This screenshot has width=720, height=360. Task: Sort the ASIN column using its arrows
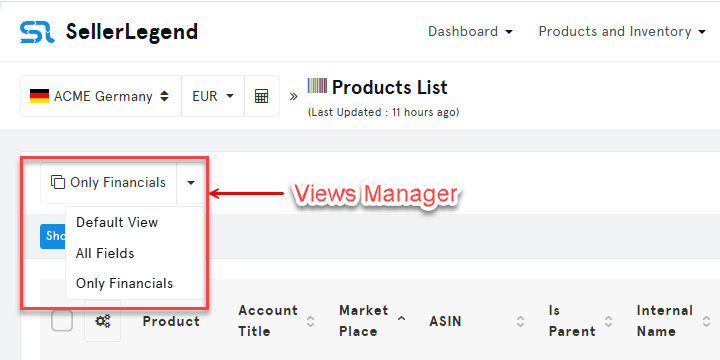[x=520, y=321]
